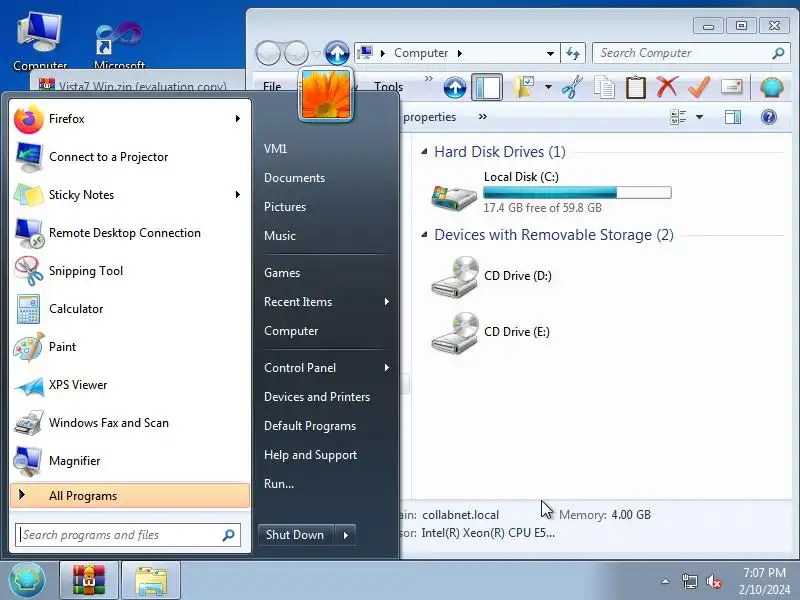Viewport: 800px width, 600px height.
Task: Click the refresh button beside address bar
Action: coord(573,53)
